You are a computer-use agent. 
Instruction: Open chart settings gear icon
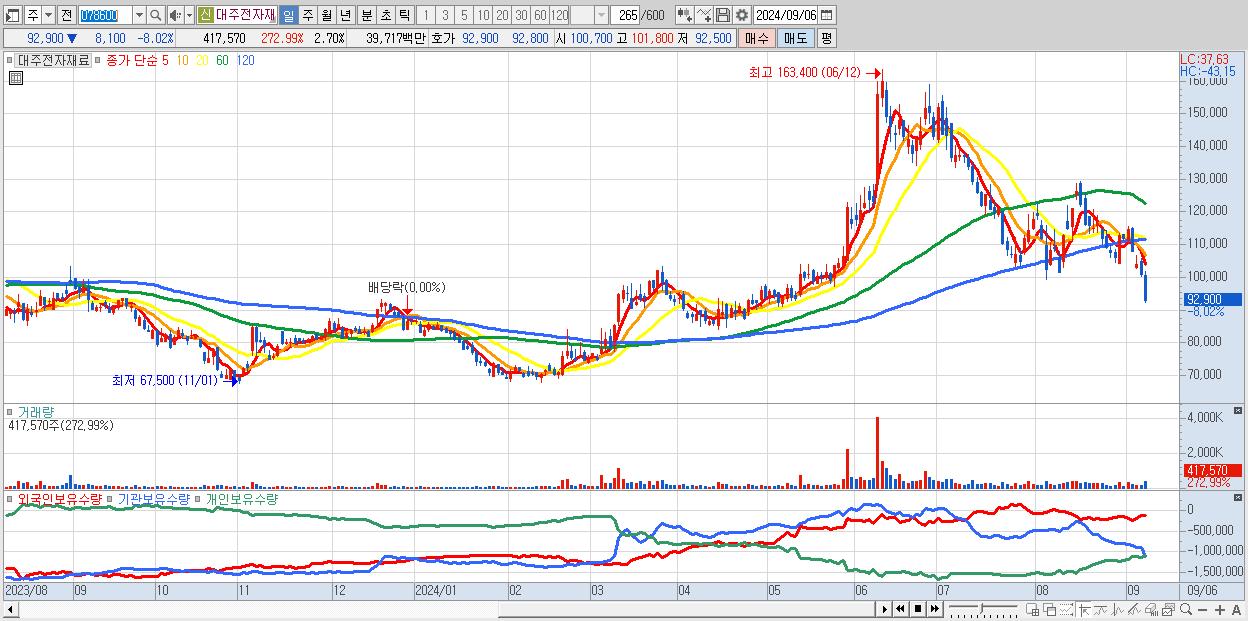pos(742,16)
